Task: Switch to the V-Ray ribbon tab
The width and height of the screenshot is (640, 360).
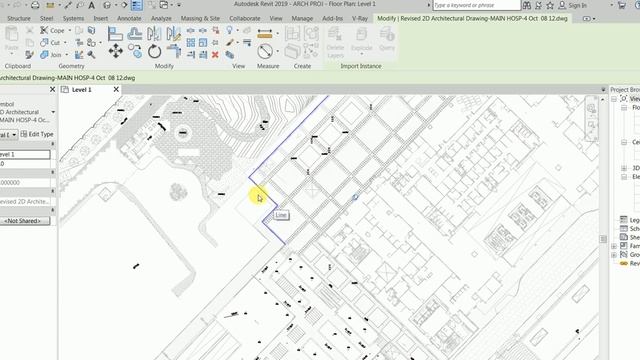Action: point(360,18)
